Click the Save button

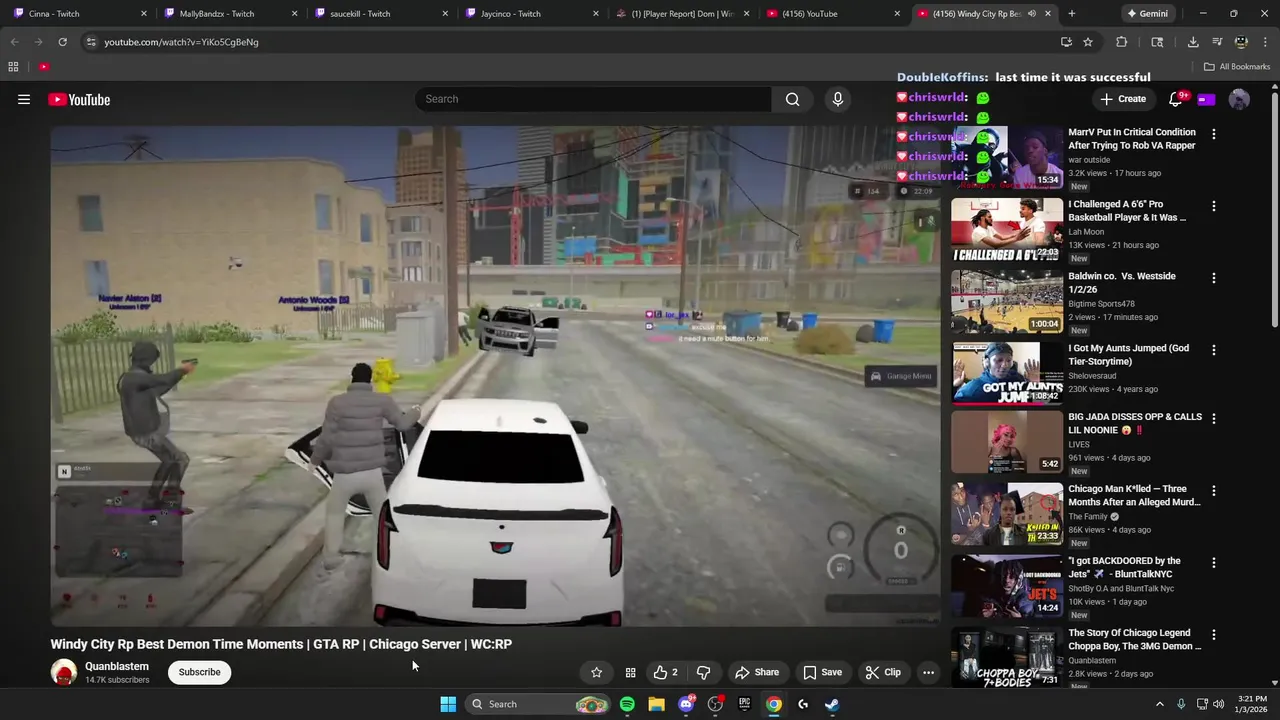click(823, 672)
